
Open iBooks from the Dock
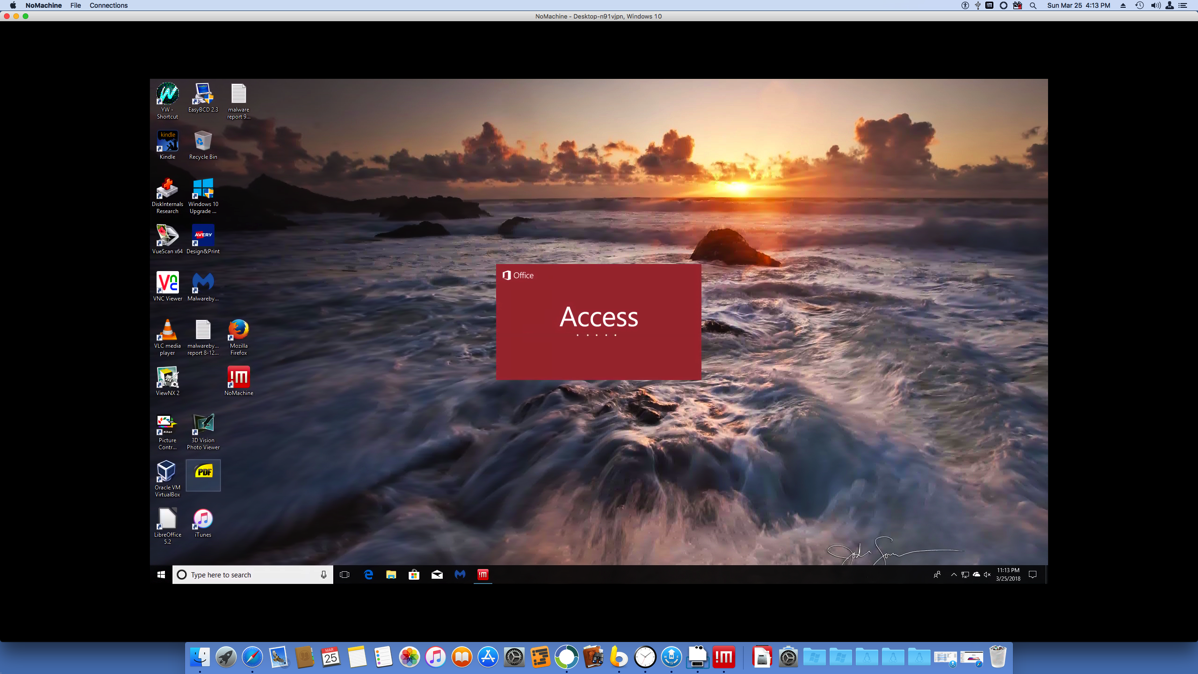click(x=461, y=656)
